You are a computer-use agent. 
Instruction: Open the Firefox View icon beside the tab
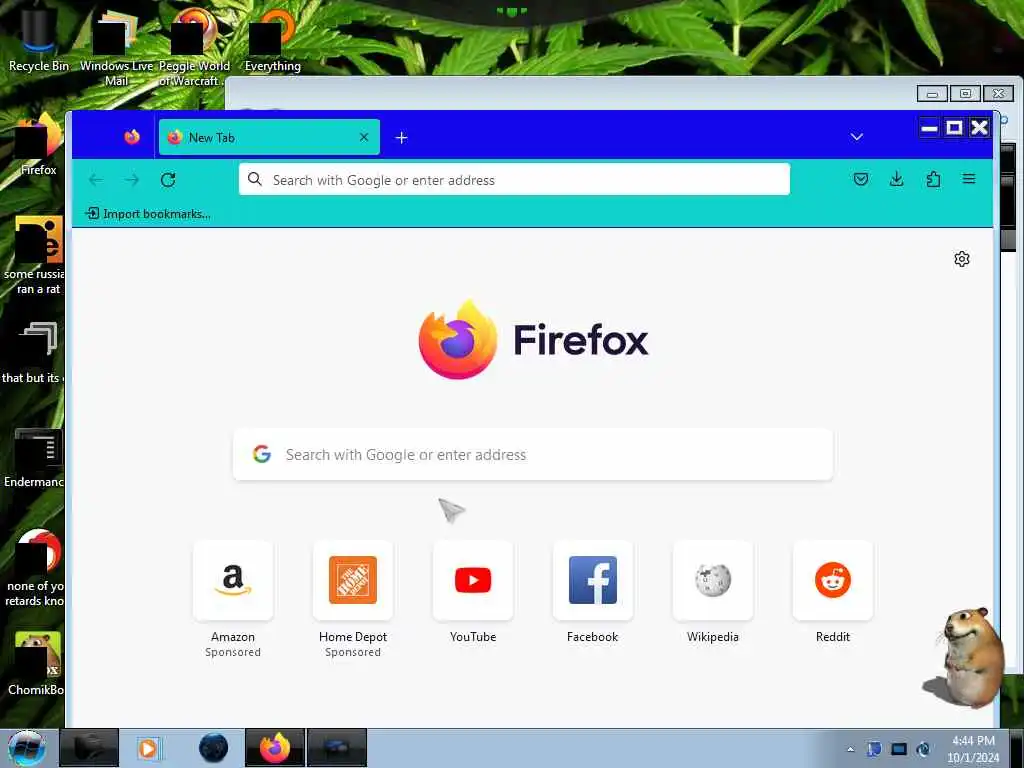coord(132,137)
